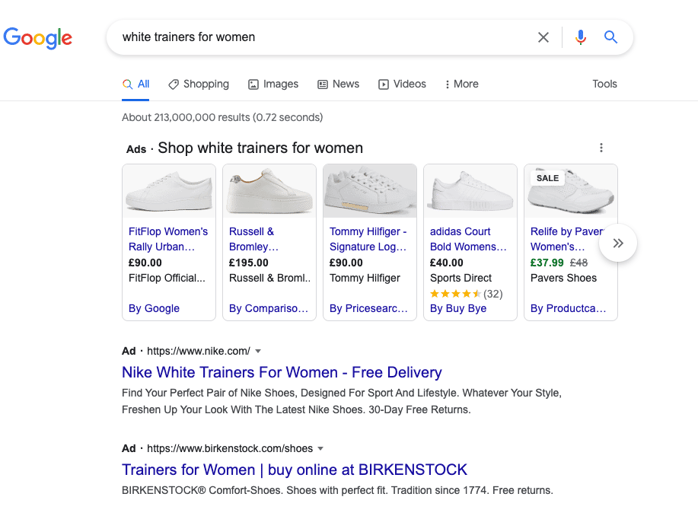Open Nike White Trainers For Women ad
The width and height of the screenshot is (698, 516).
pos(282,372)
